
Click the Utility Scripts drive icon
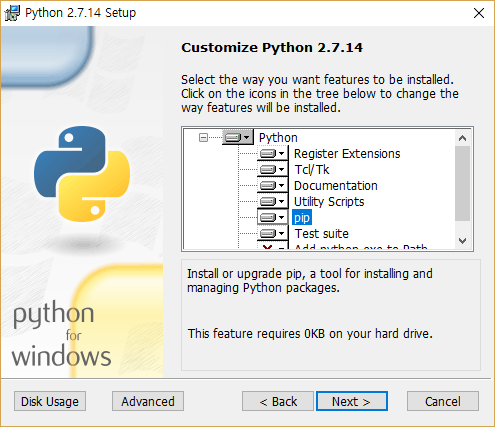click(x=272, y=201)
